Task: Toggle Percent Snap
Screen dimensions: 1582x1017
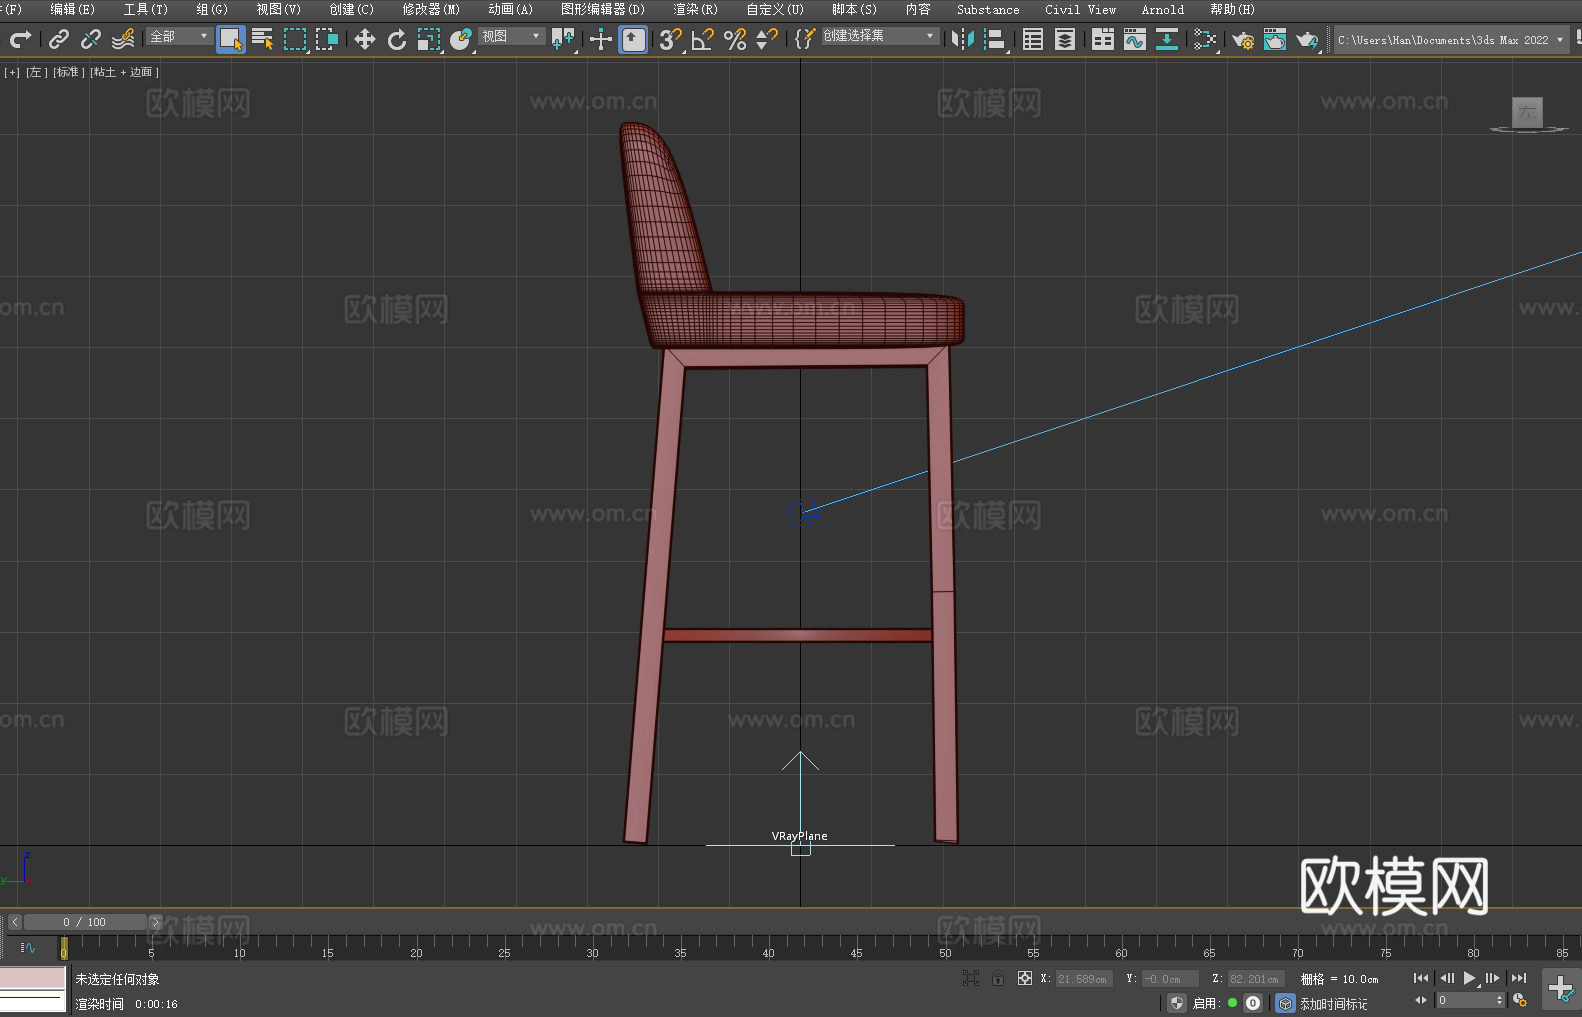Action: 735,39
